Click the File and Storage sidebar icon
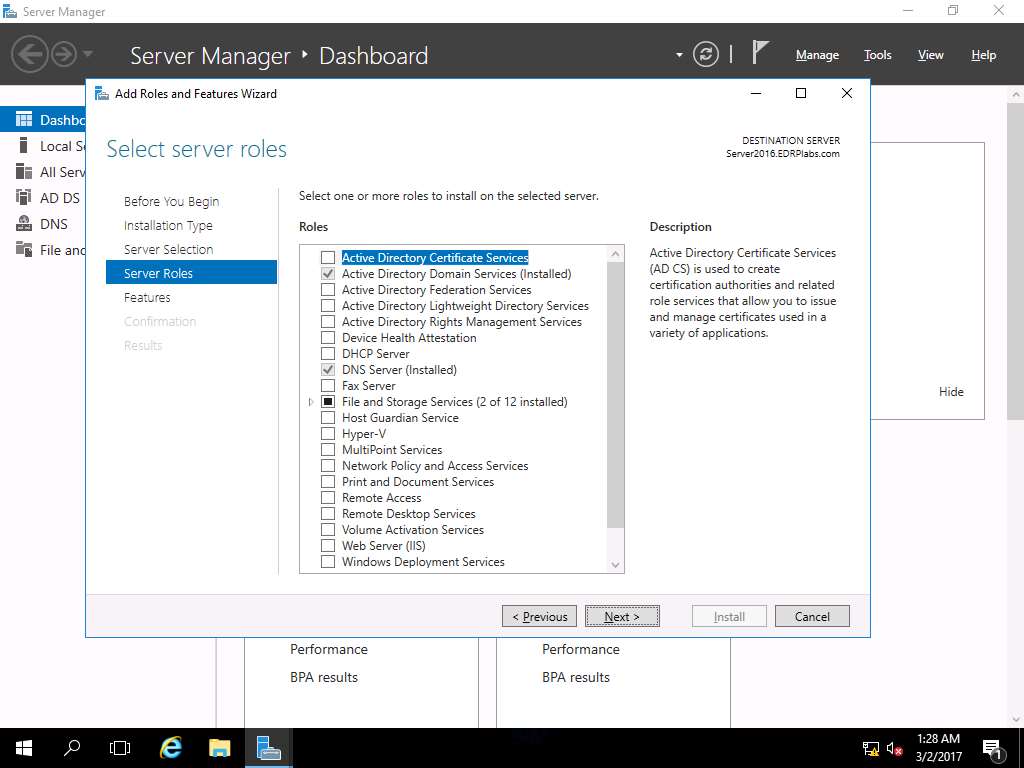 [24, 249]
